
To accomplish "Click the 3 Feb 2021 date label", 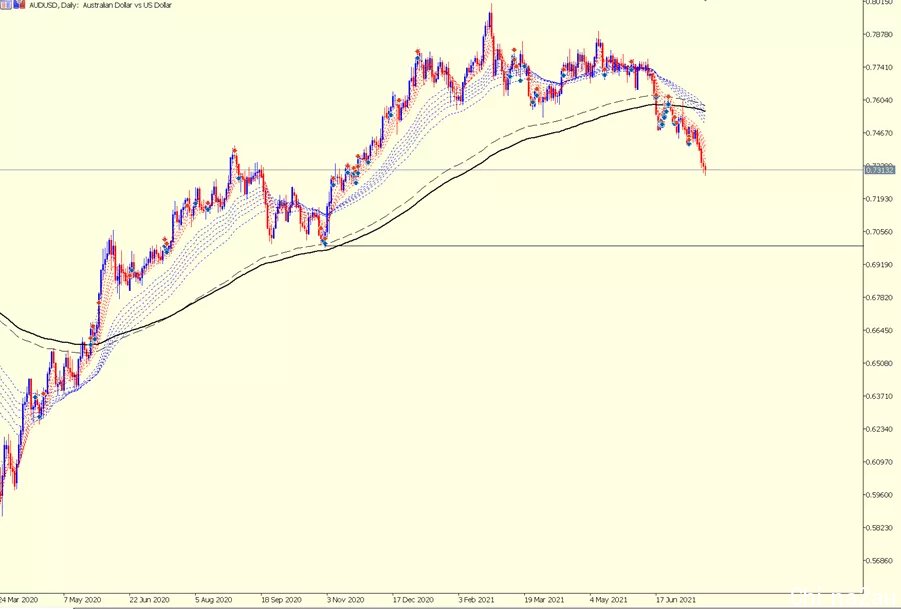I will coord(477,600).
